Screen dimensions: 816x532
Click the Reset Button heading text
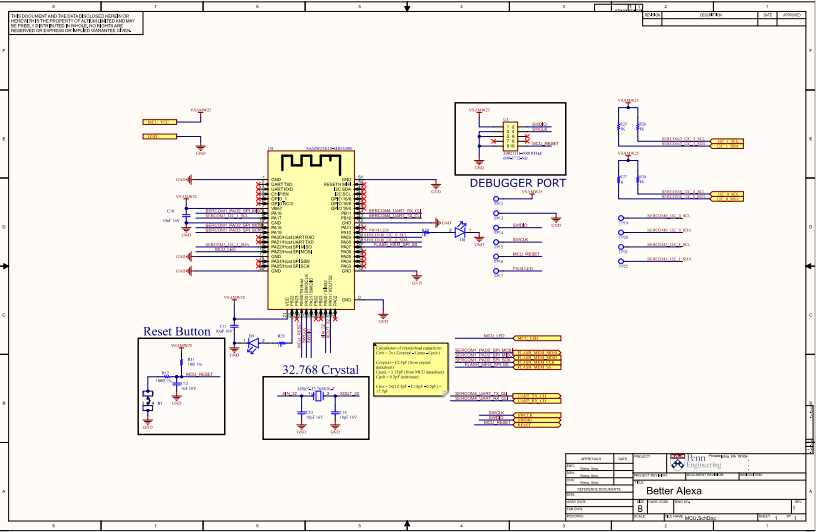(177, 331)
